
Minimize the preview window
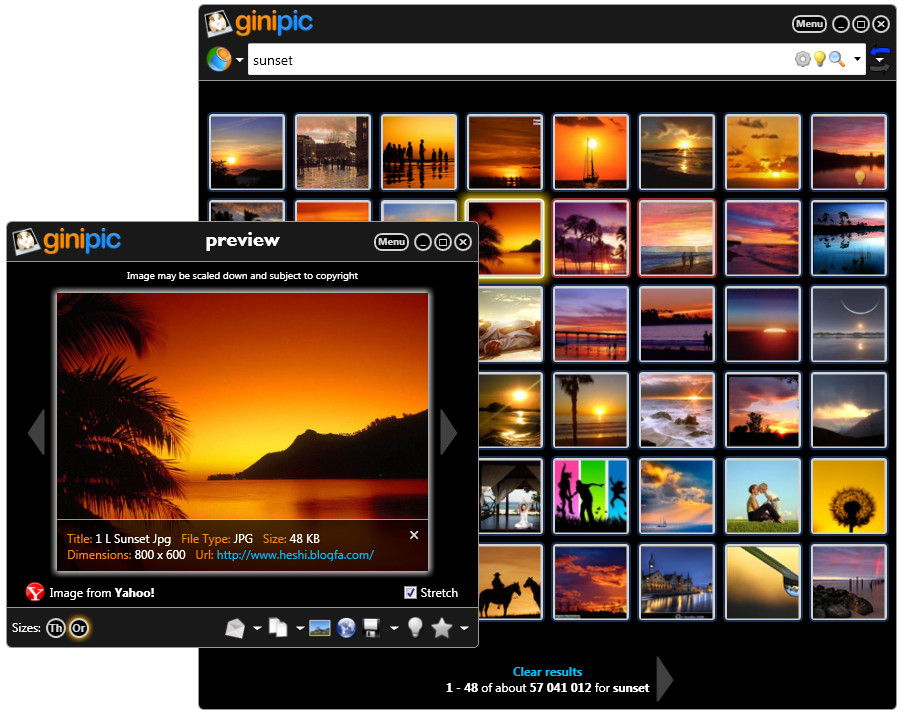(423, 242)
